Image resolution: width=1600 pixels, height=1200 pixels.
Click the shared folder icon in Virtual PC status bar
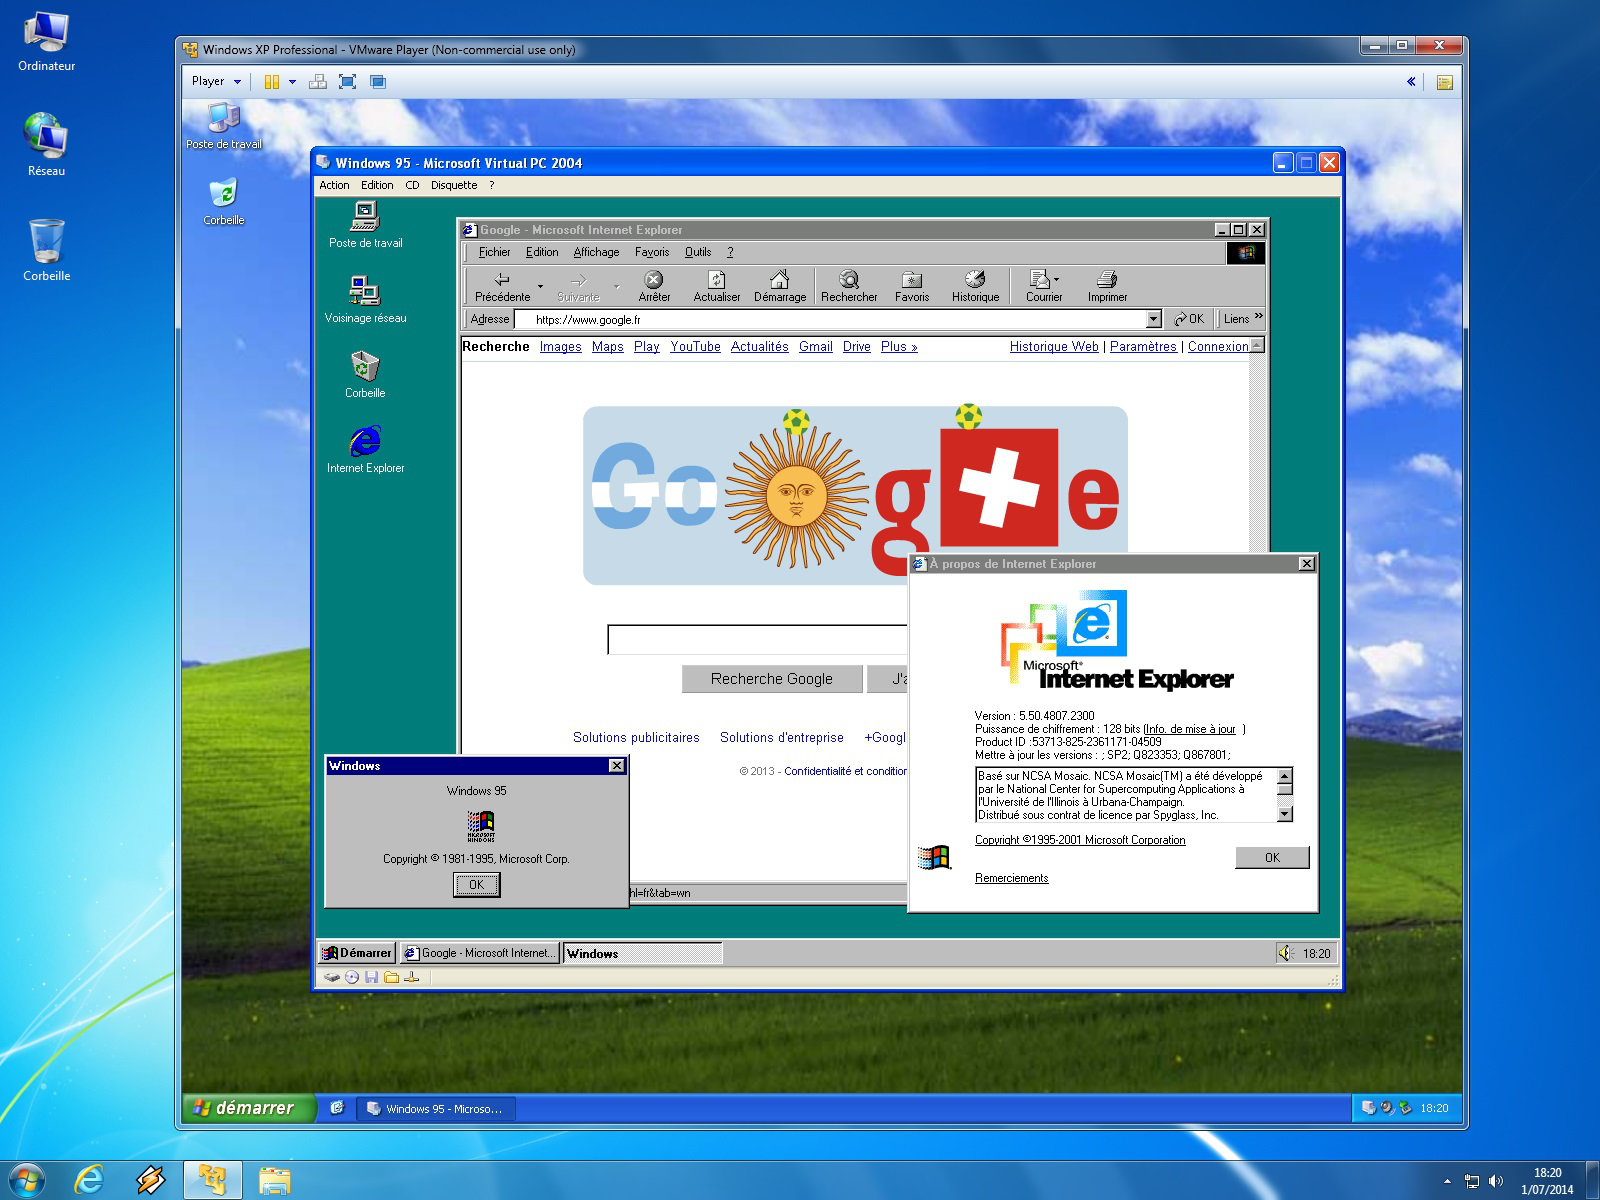(391, 977)
